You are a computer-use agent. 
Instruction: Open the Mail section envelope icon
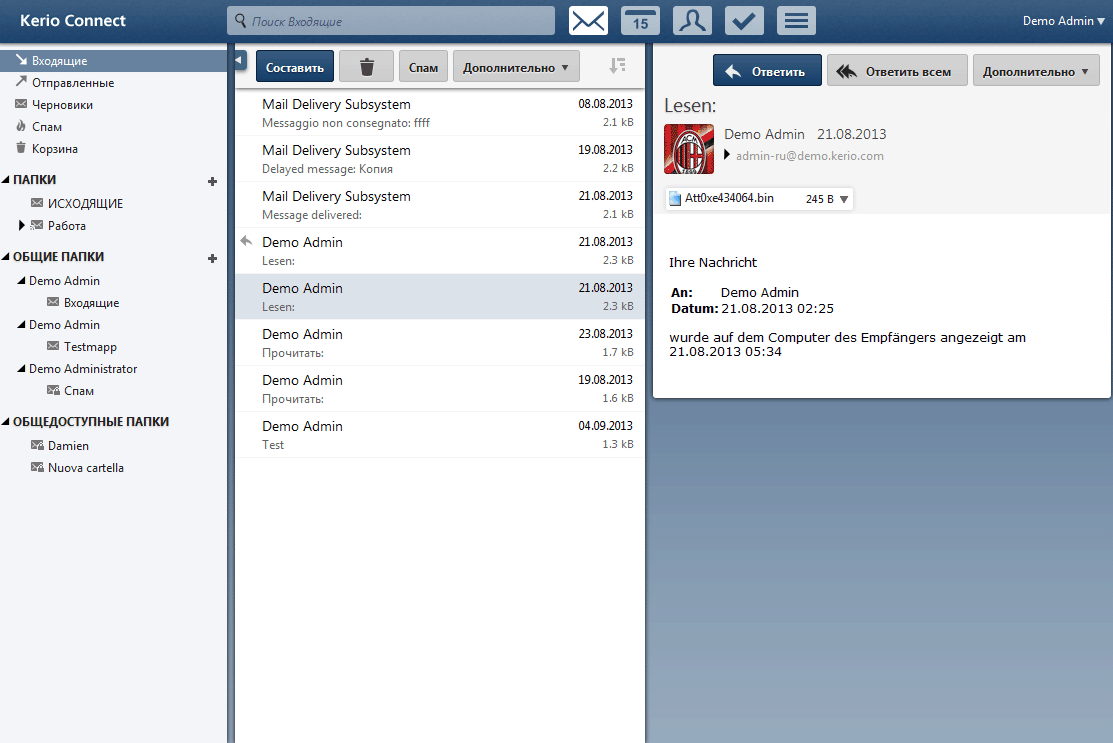(x=588, y=20)
